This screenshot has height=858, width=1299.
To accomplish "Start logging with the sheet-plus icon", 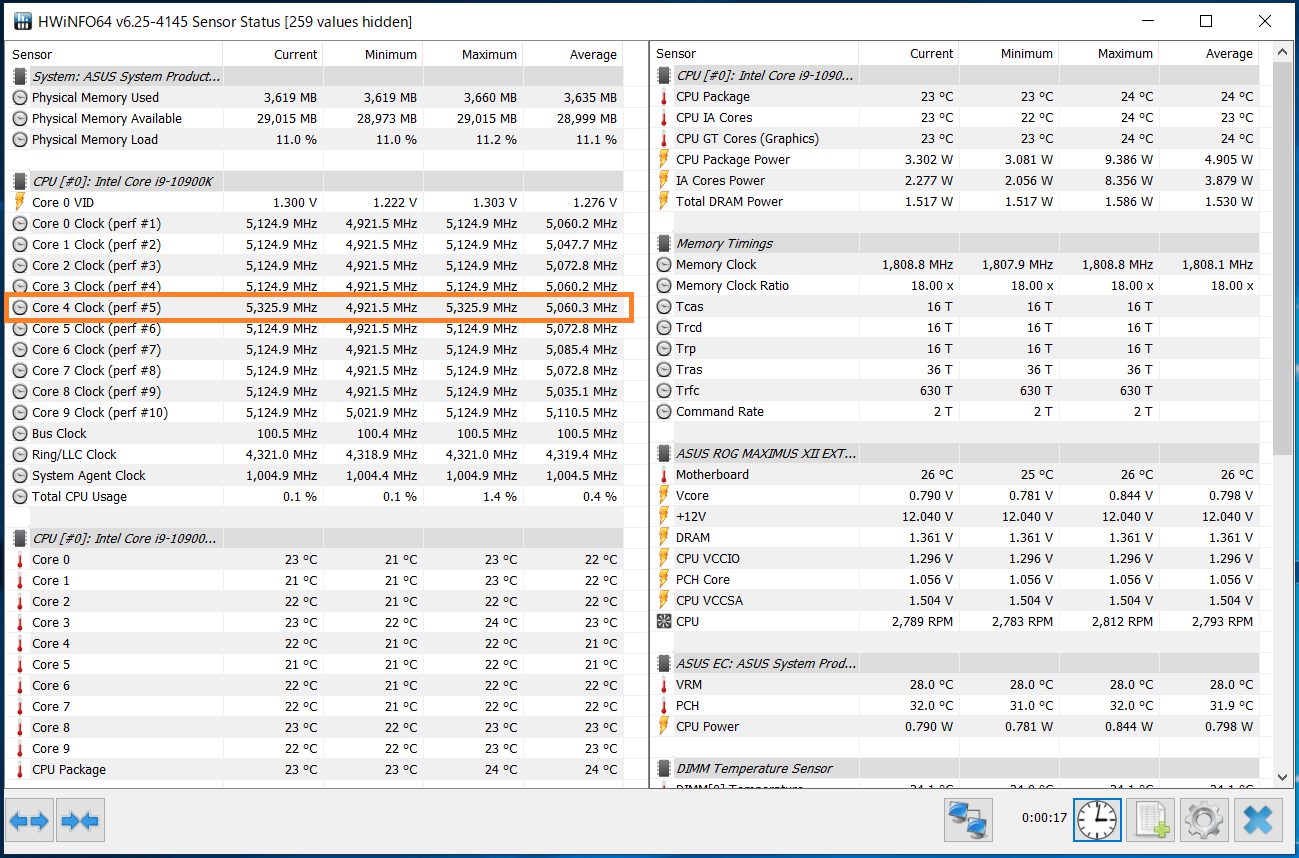I will point(1150,821).
